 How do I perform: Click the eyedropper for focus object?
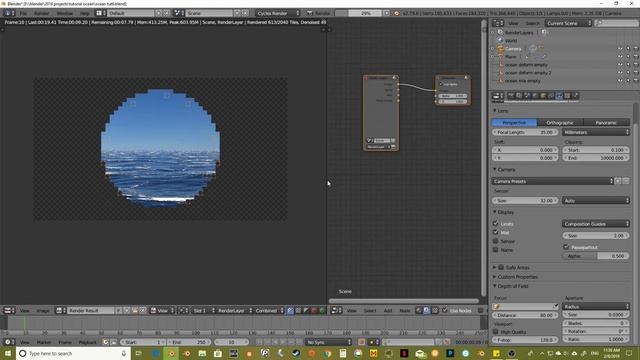coord(556,306)
